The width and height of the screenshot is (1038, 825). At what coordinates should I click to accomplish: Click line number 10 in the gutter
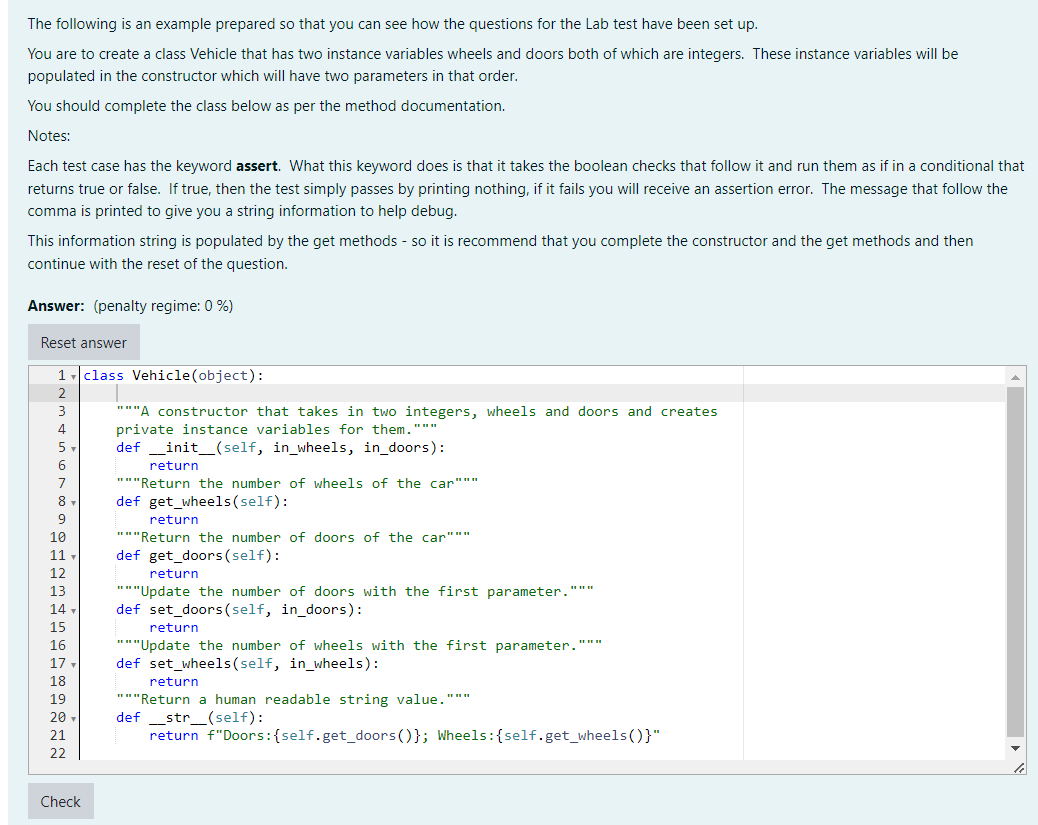pos(58,537)
